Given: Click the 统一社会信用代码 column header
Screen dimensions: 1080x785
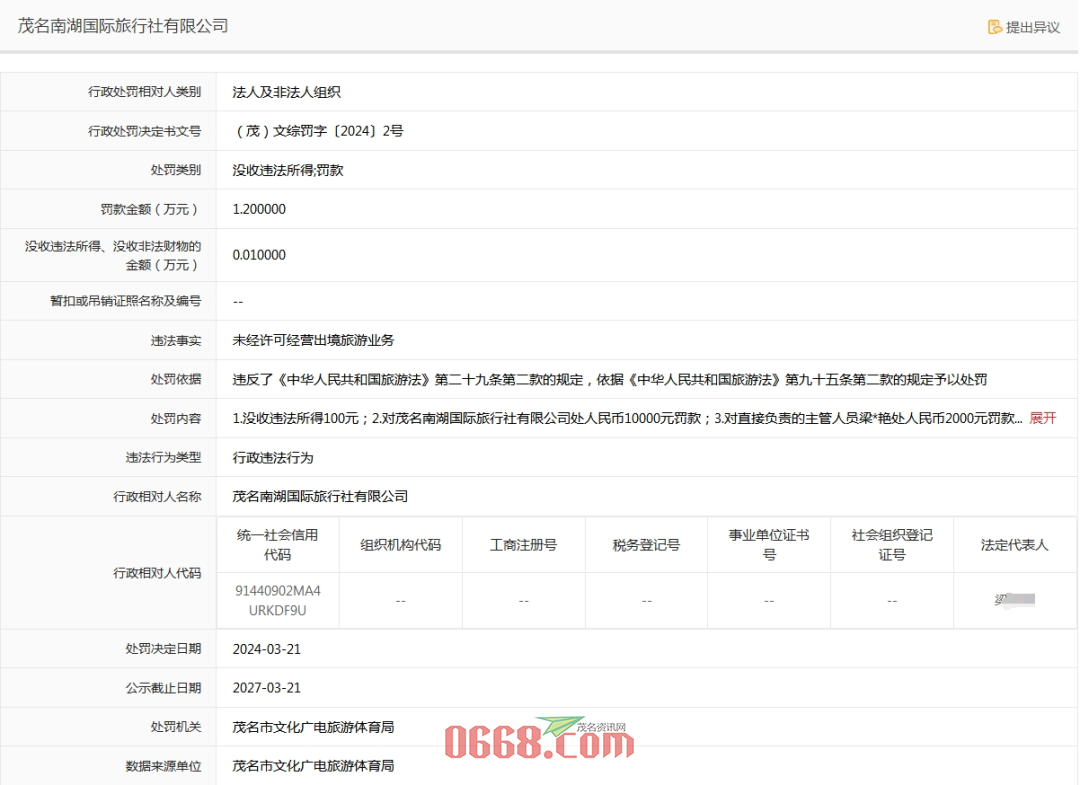Looking at the screenshot, I should click(x=277, y=545).
